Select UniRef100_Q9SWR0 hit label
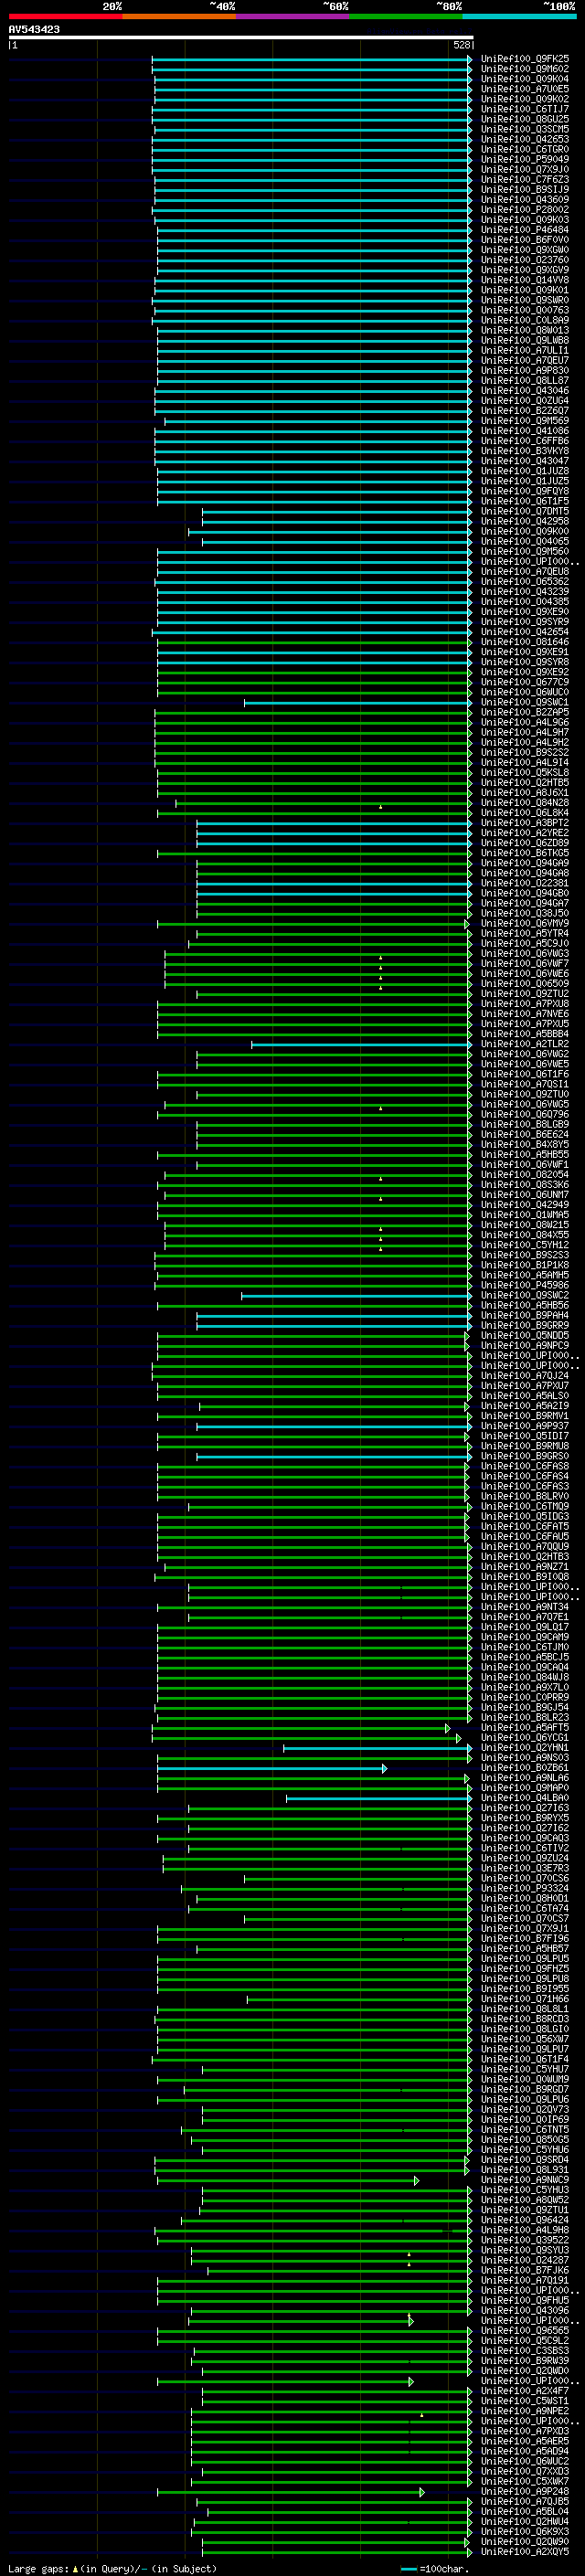Image resolution: width=585 pixels, height=2576 pixels. click(525, 300)
